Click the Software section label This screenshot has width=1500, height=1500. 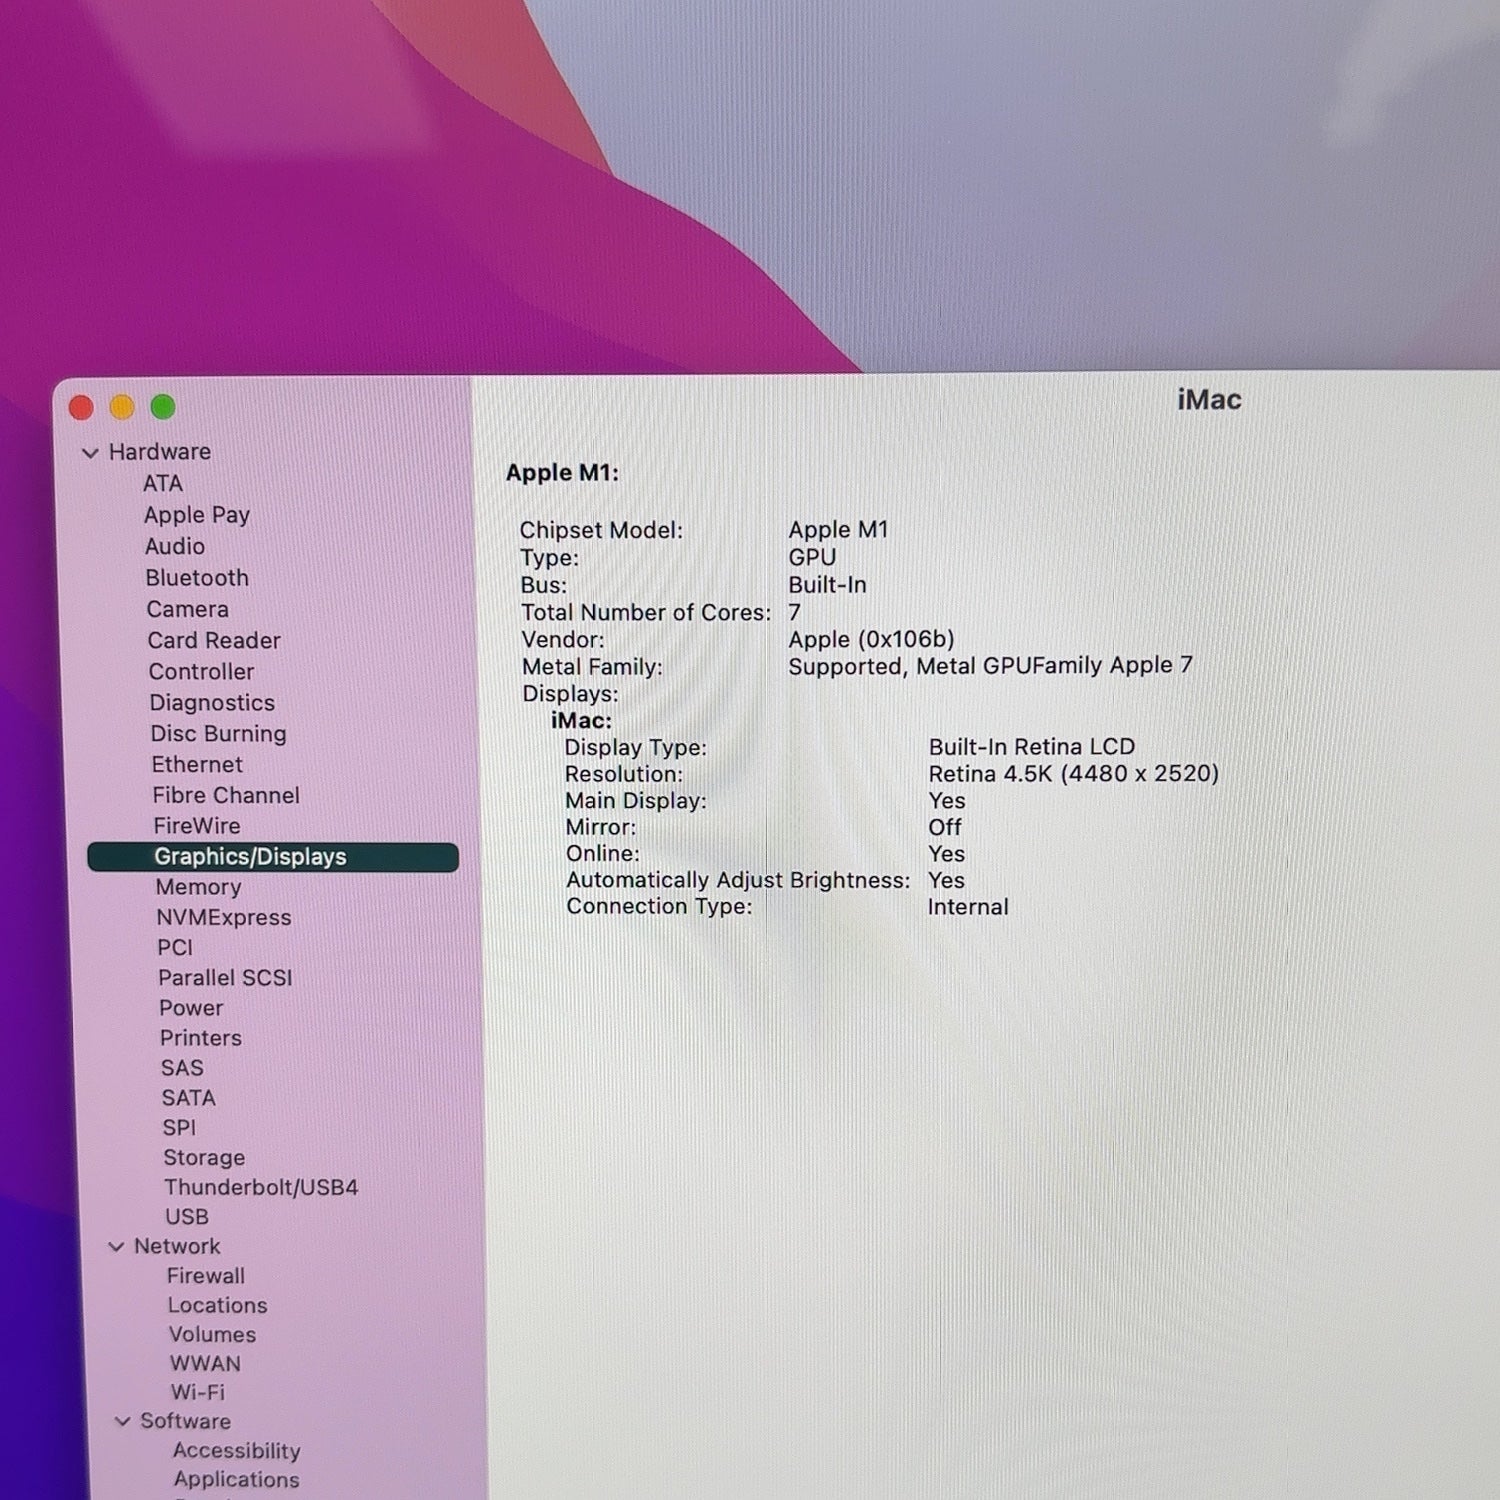click(186, 1421)
